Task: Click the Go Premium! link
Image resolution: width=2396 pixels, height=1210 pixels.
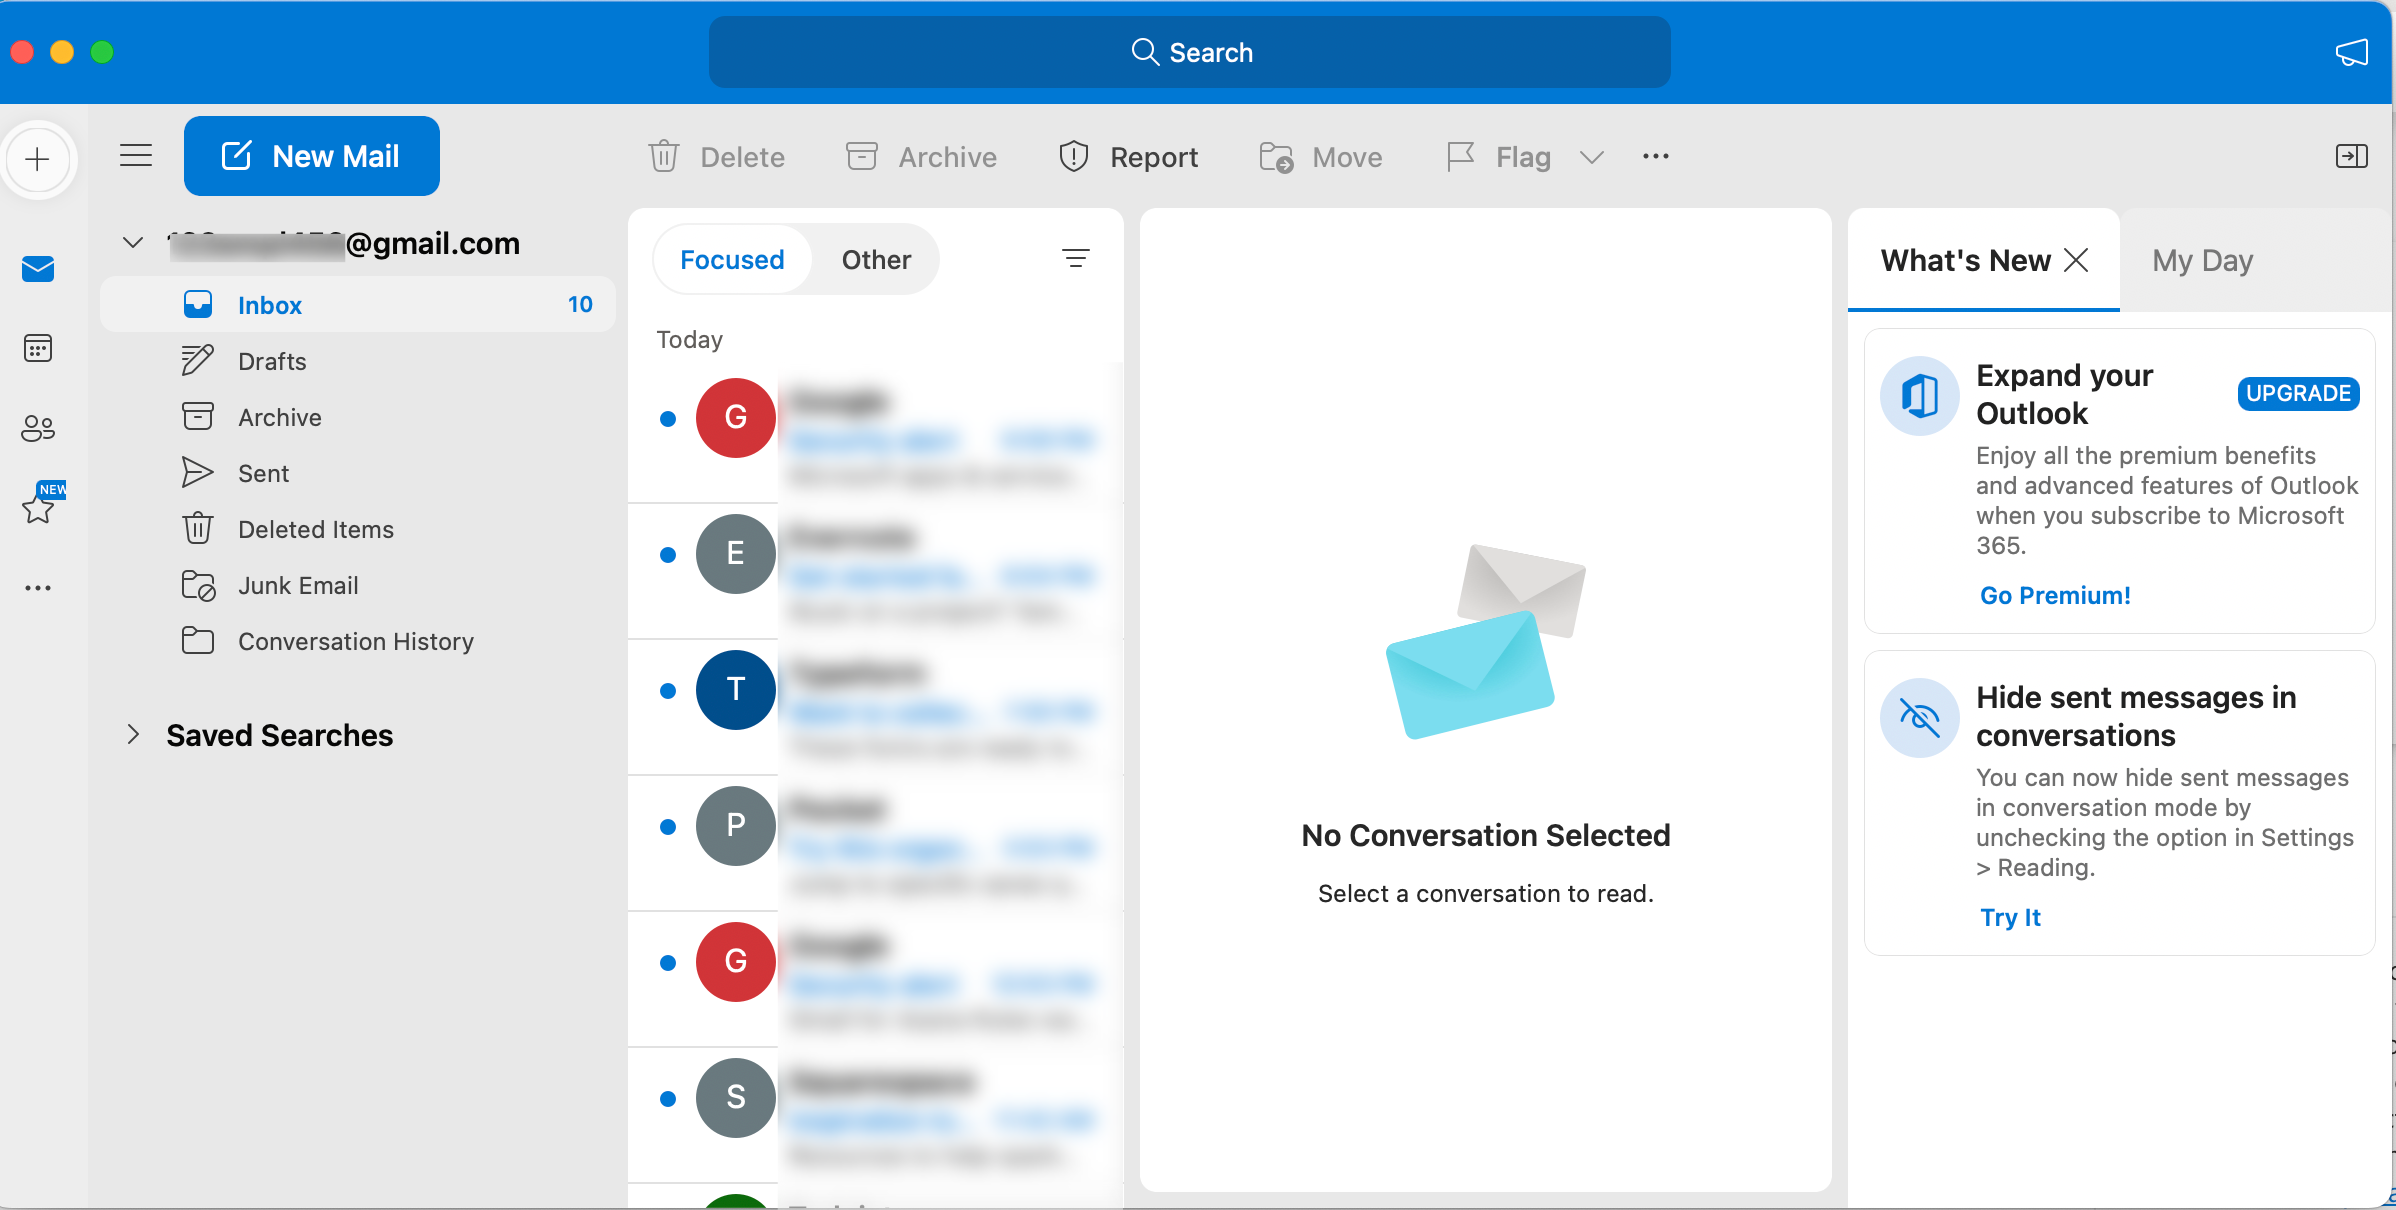Action: pyautogui.click(x=2055, y=595)
